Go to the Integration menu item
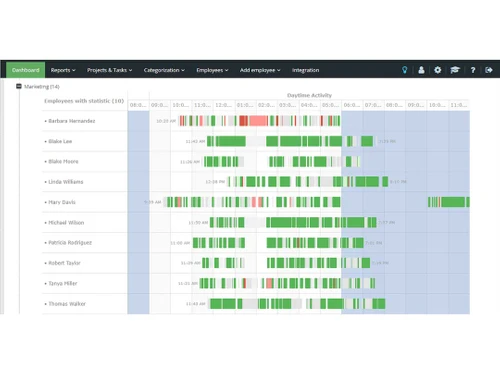 [305, 70]
